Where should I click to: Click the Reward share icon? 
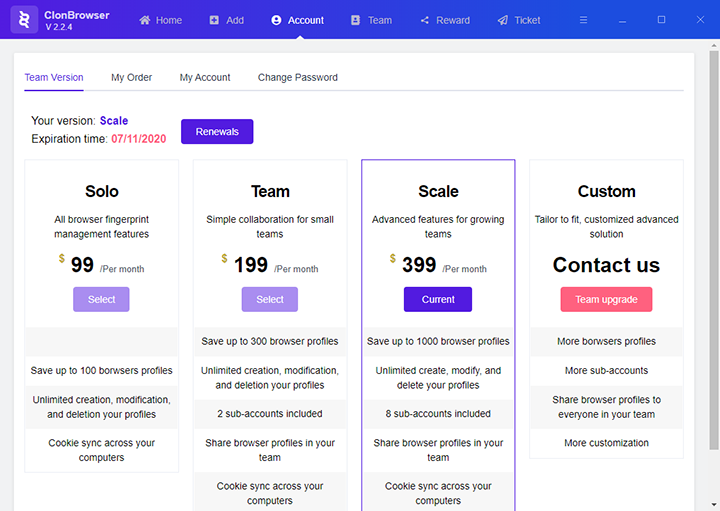pos(425,20)
